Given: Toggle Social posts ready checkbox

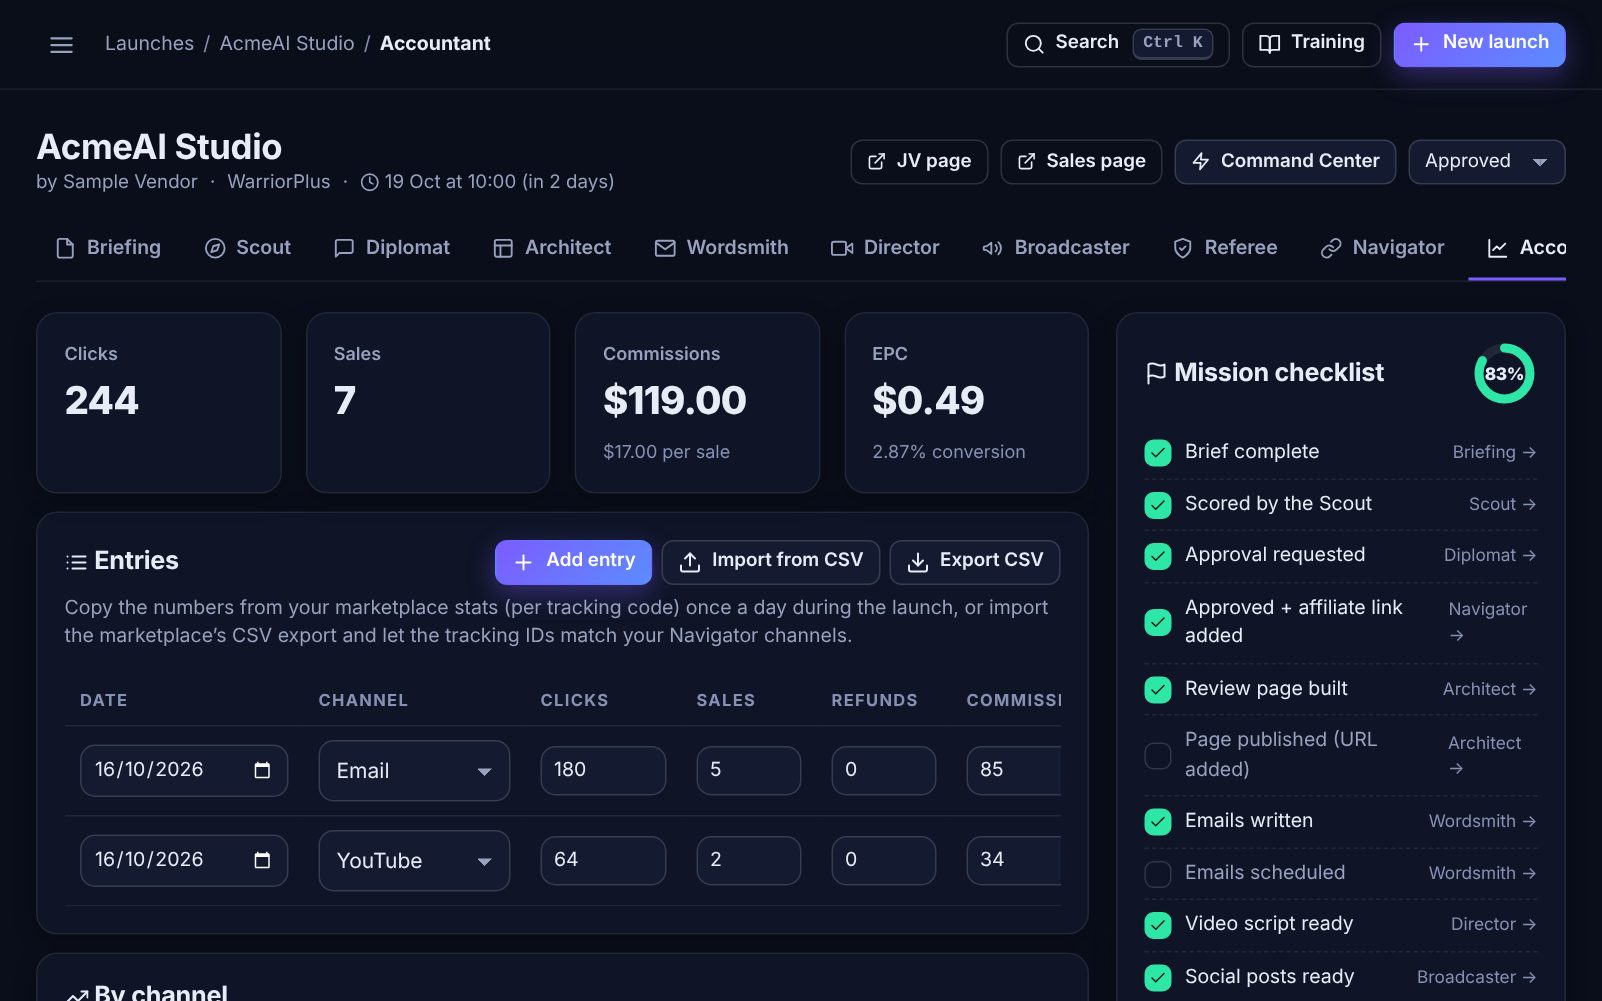Looking at the screenshot, I should 1158,978.
